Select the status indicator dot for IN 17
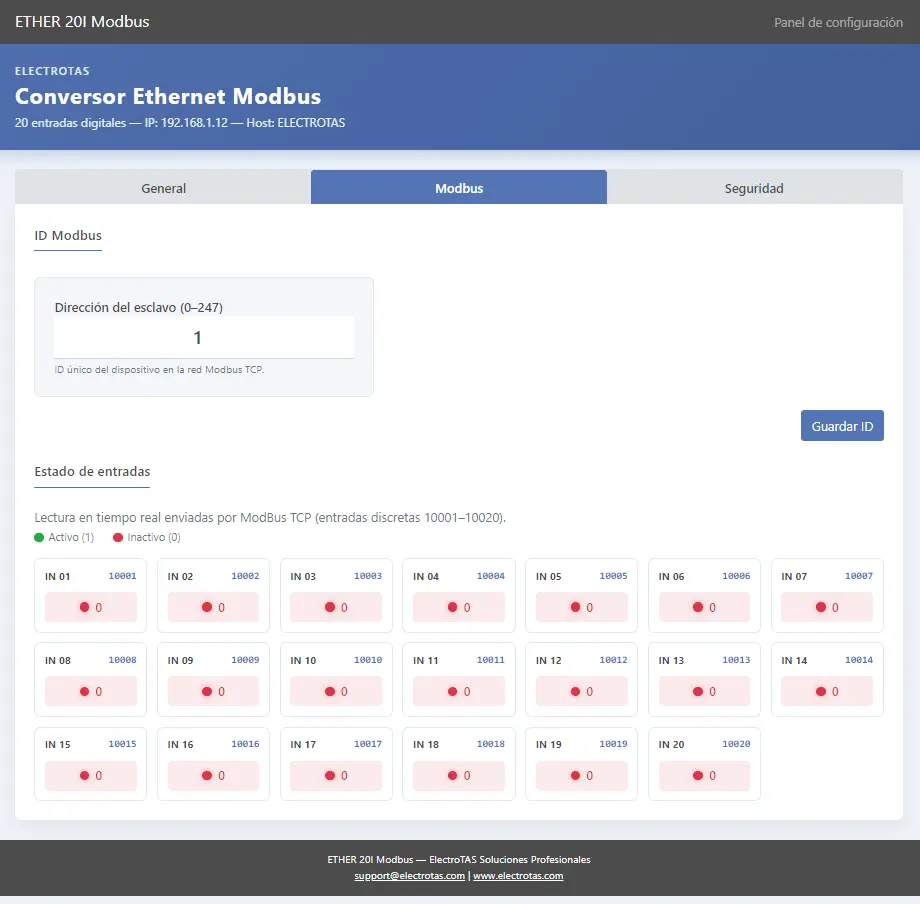This screenshot has height=904, width=920. pyautogui.click(x=330, y=776)
